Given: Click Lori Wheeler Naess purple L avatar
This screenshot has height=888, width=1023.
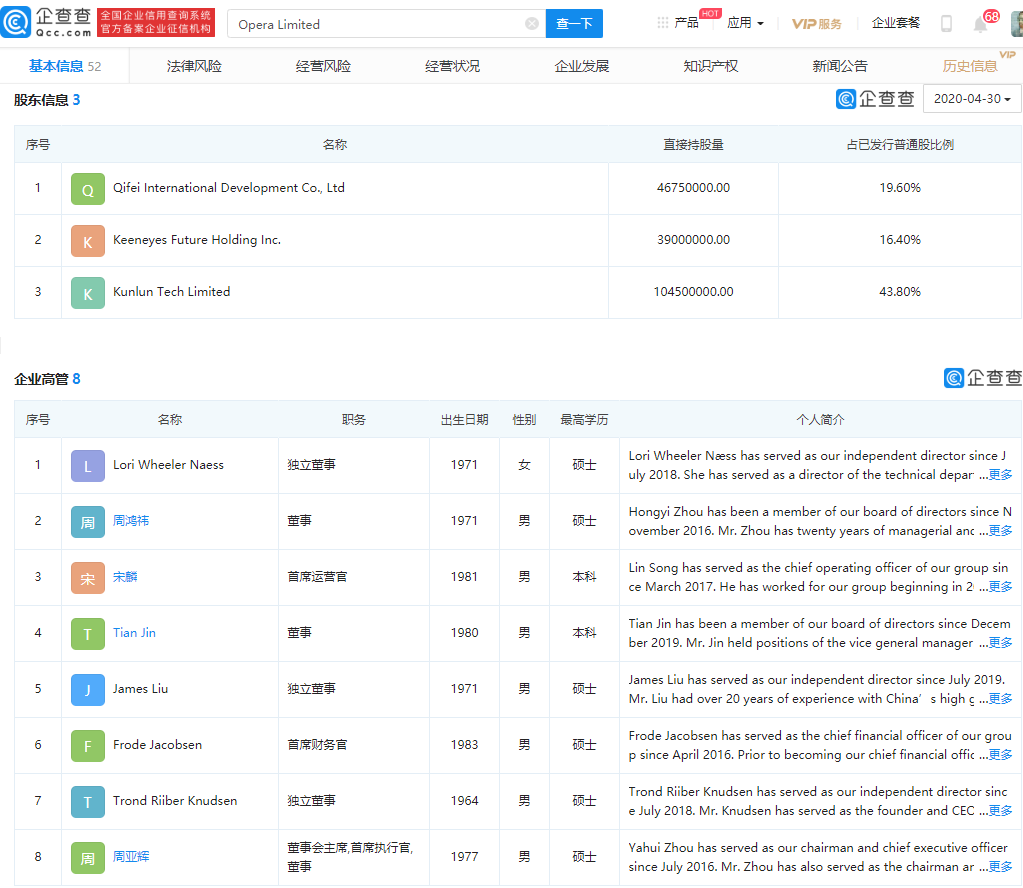Looking at the screenshot, I should point(88,466).
